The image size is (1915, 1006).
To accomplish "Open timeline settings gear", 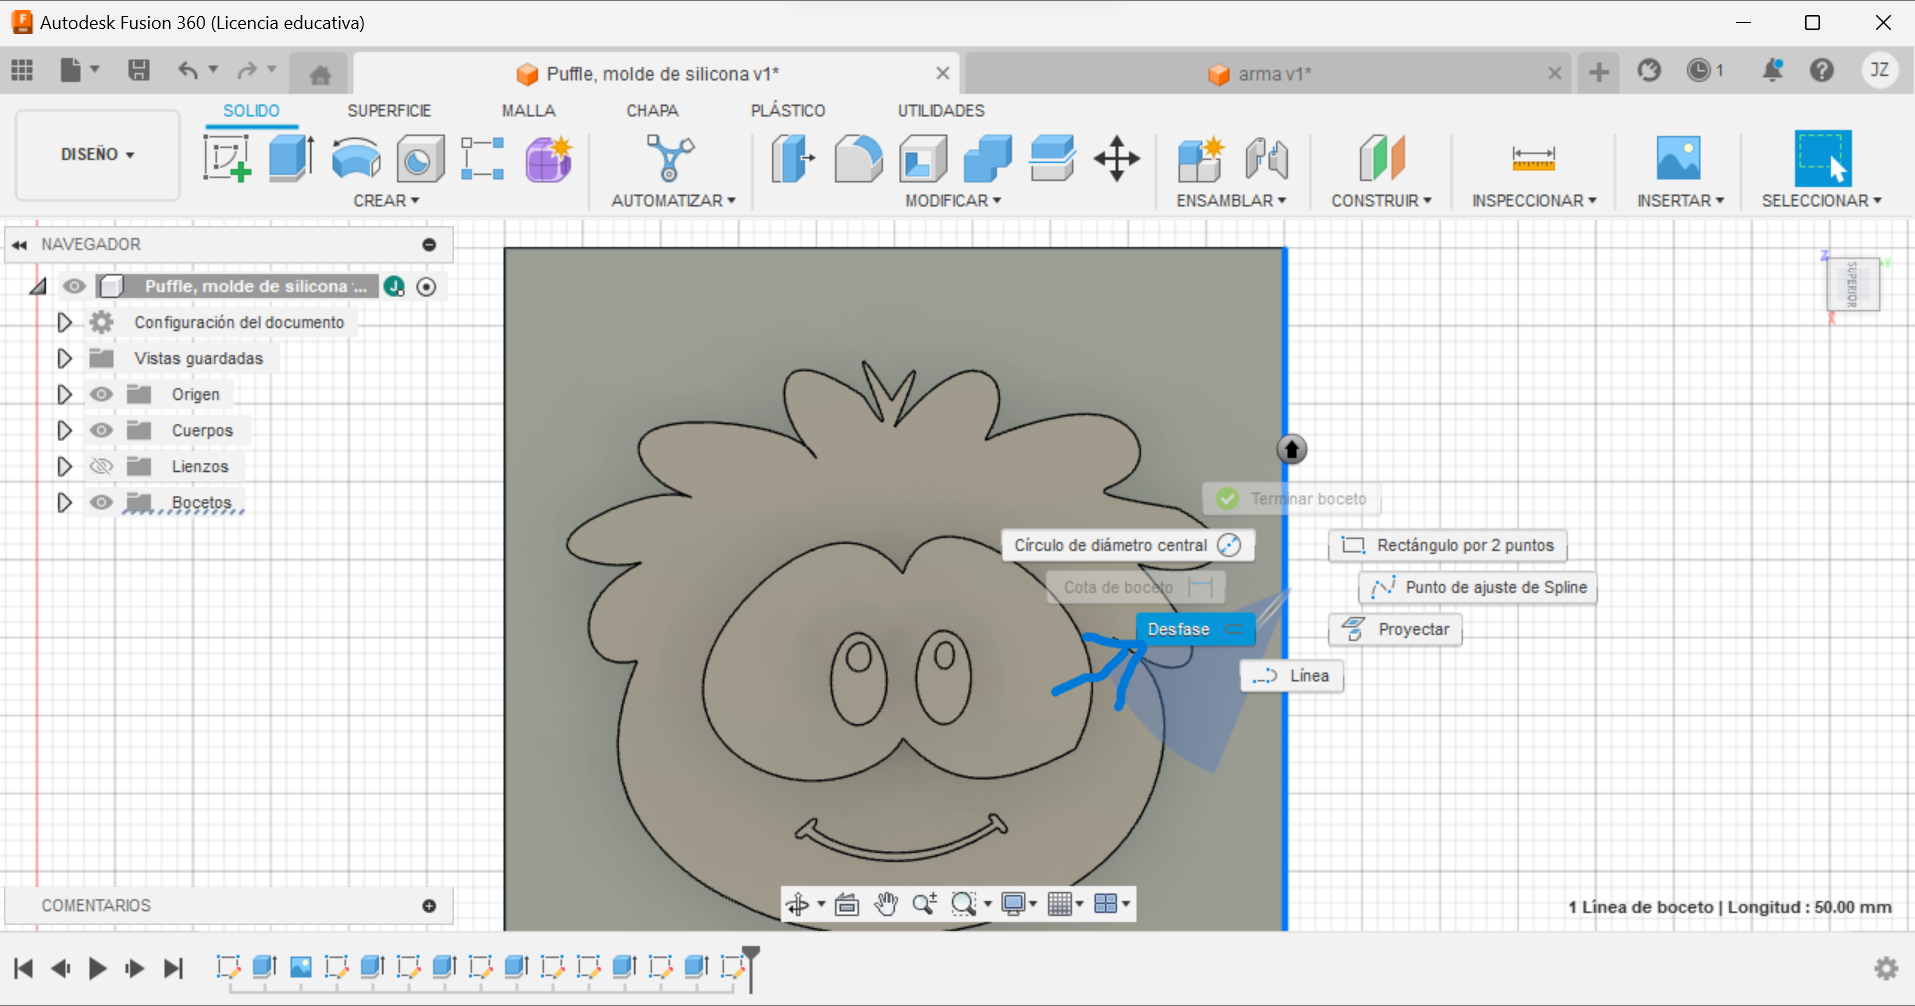I will pos(1886,968).
